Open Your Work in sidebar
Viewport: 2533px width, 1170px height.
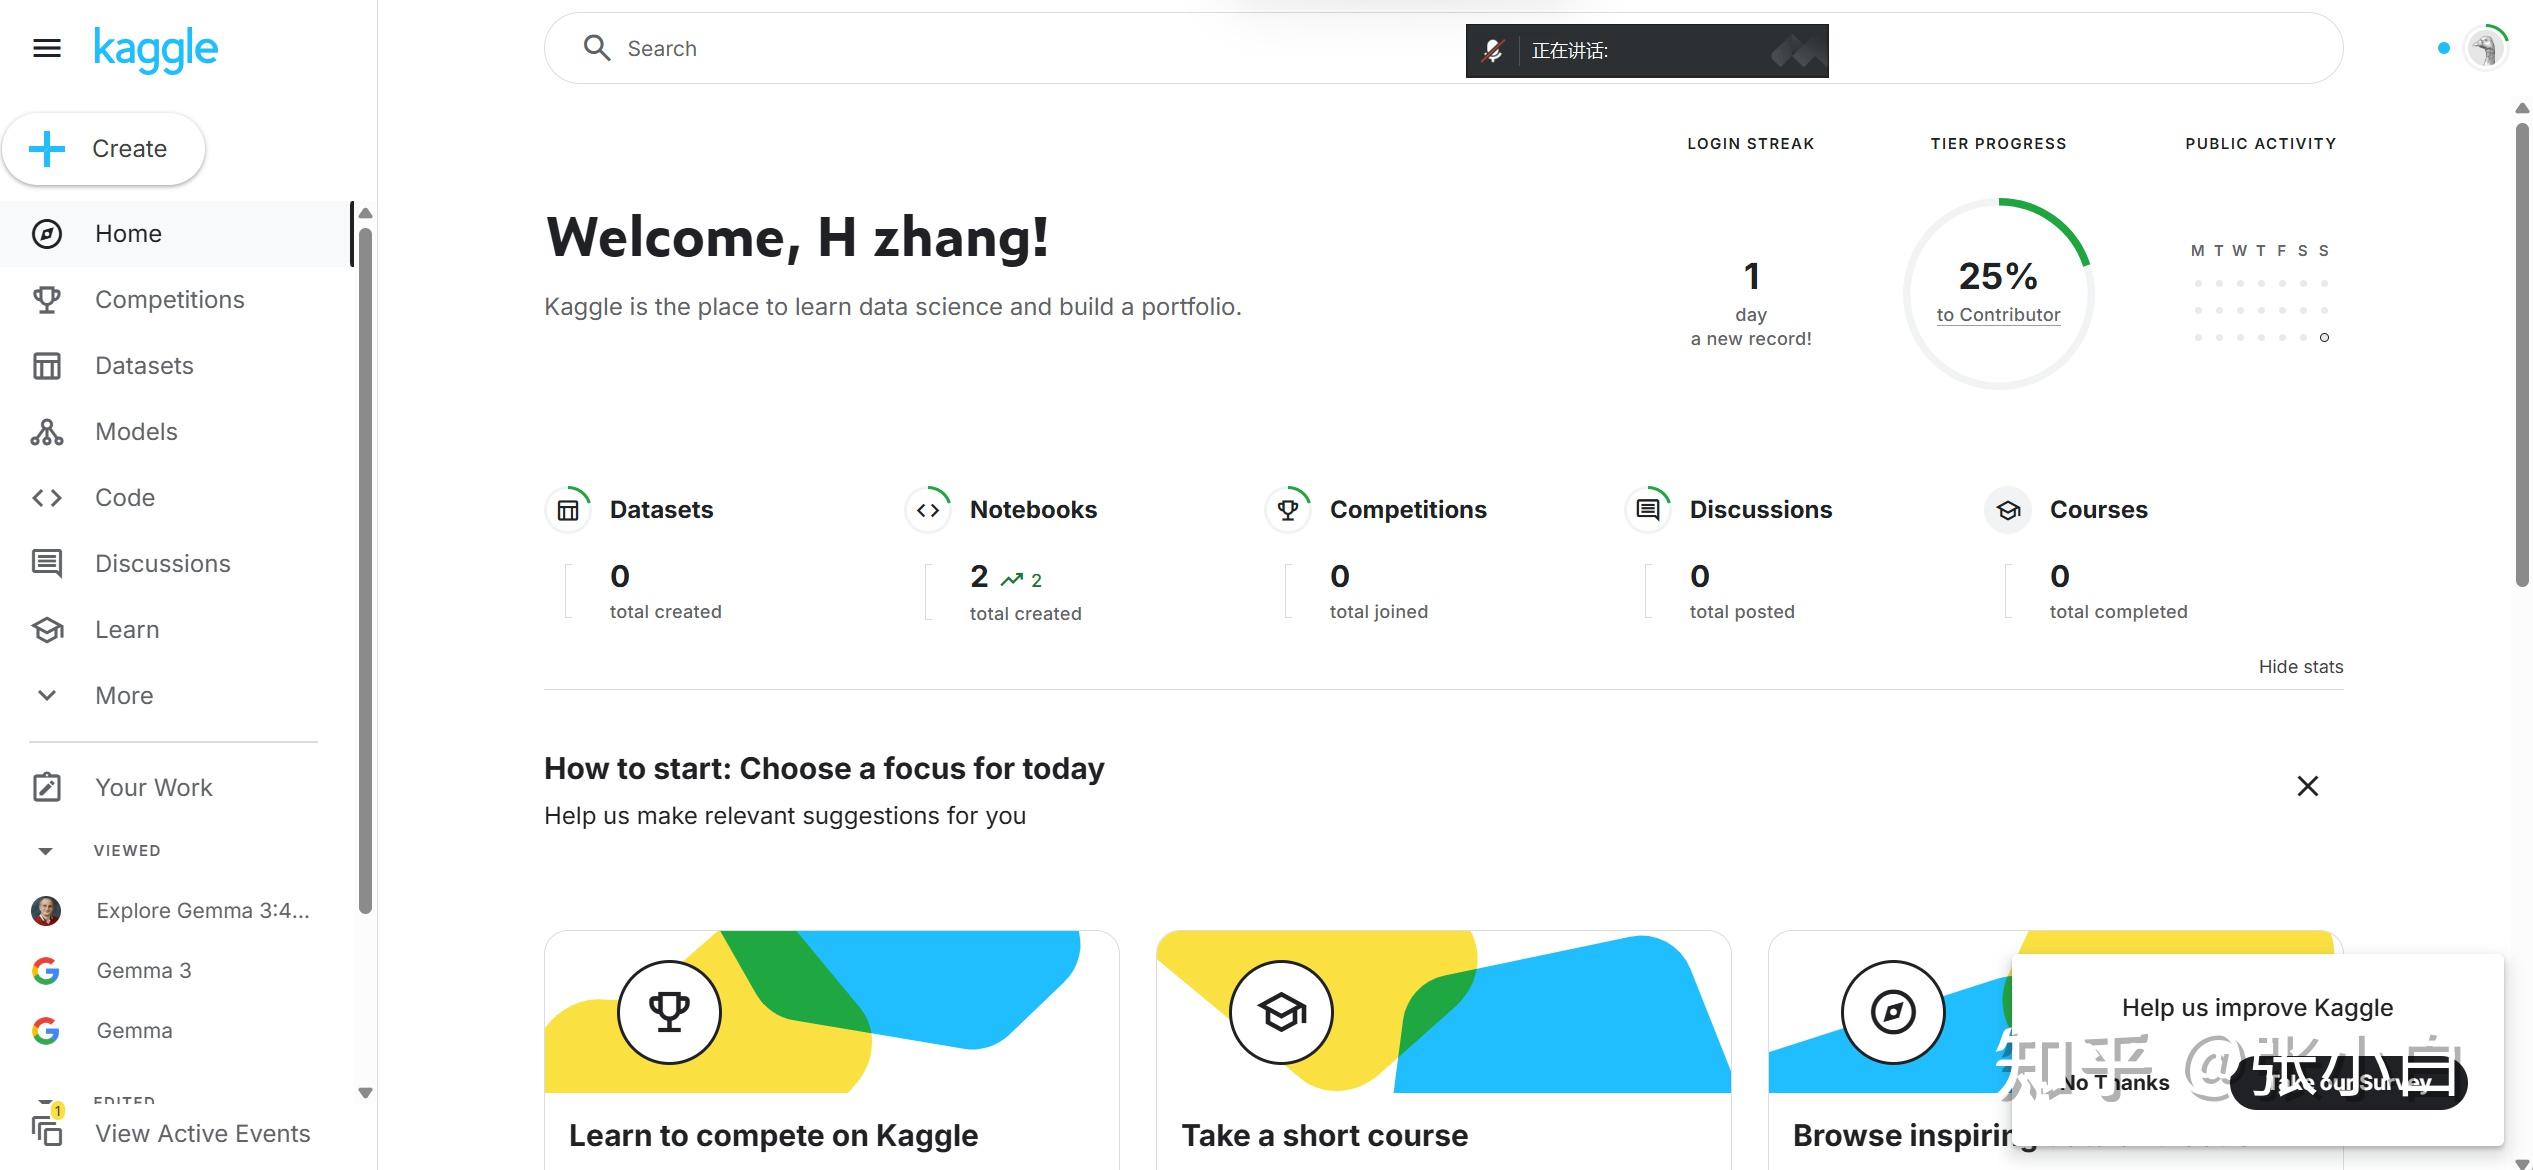[x=153, y=788]
